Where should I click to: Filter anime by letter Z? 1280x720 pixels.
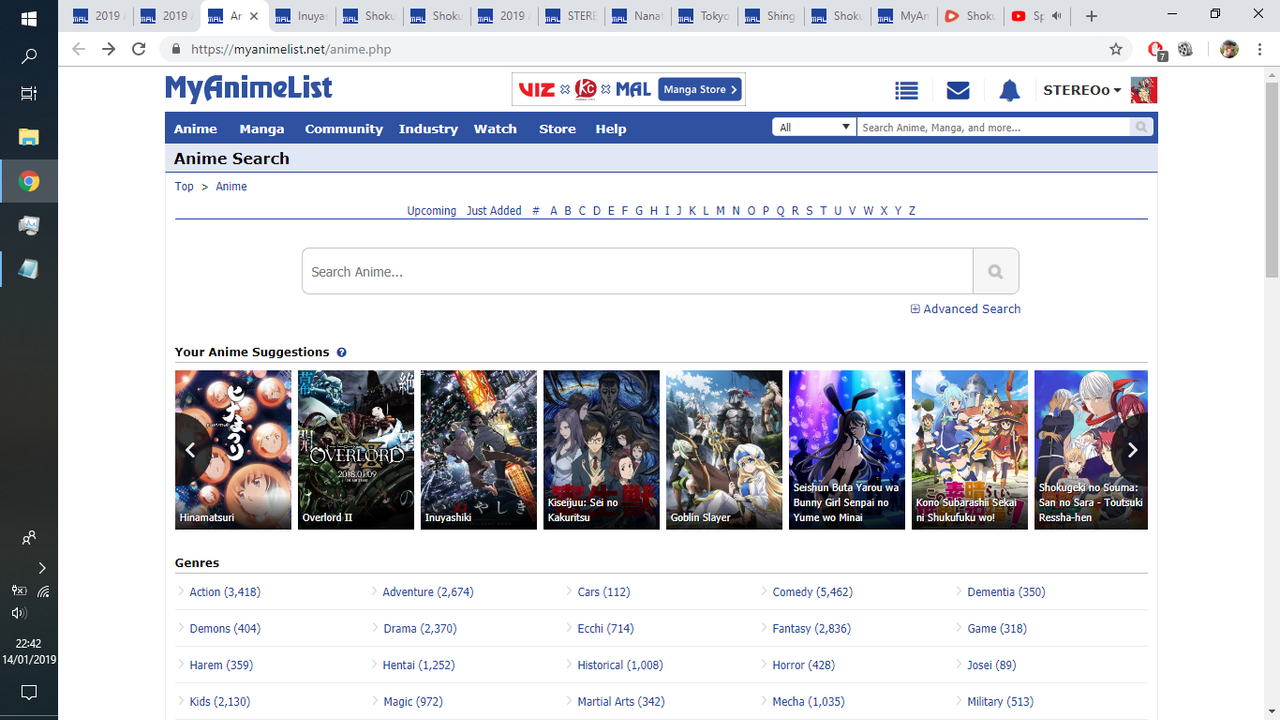pyautogui.click(x=912, y=211)
